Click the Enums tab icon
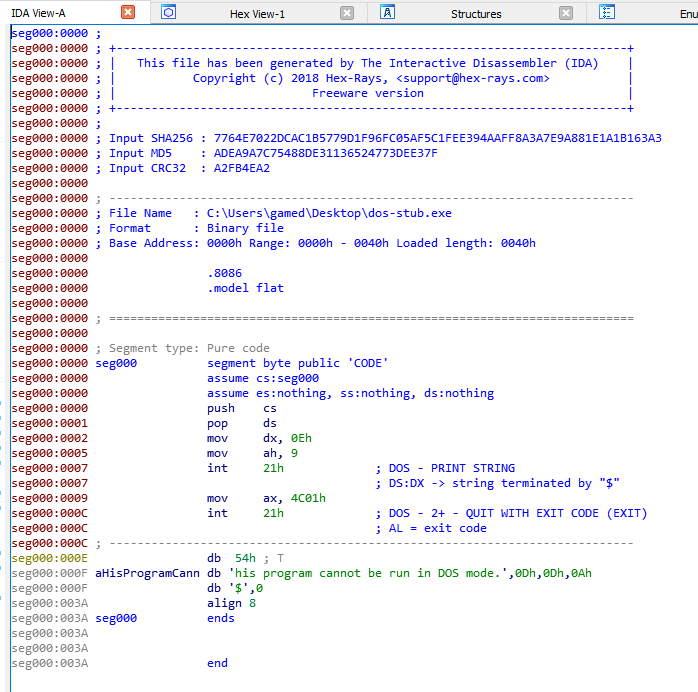 (607, 13)
